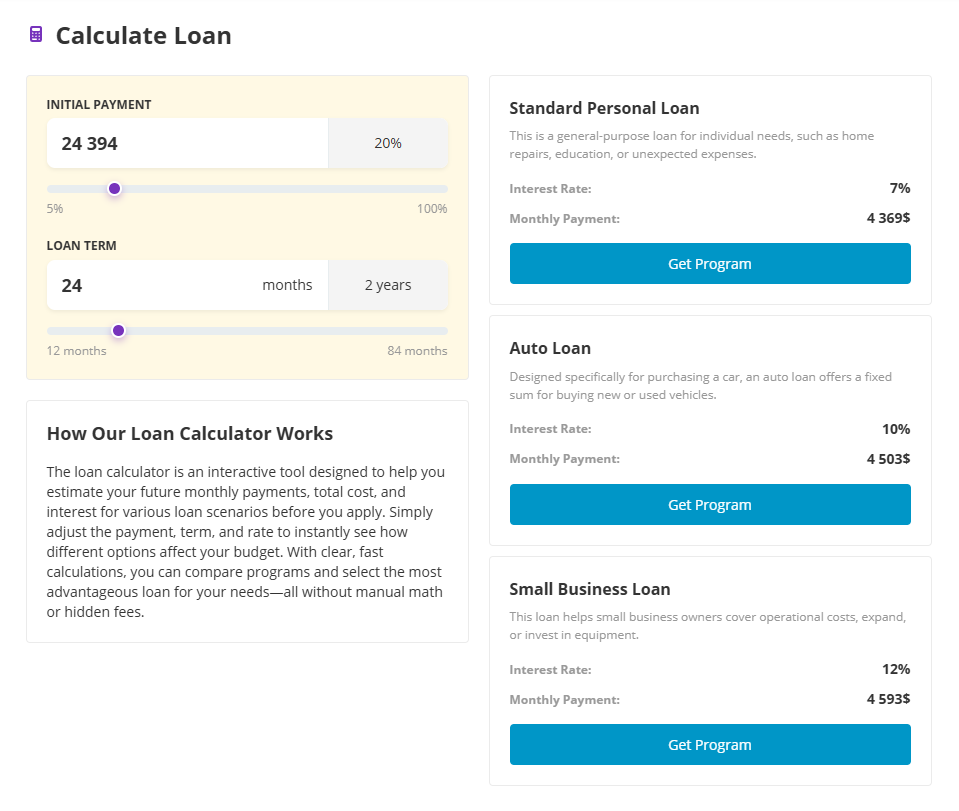Click the initial payment slider track
This screenshot has height=811, width=959.
coord(300,189)
